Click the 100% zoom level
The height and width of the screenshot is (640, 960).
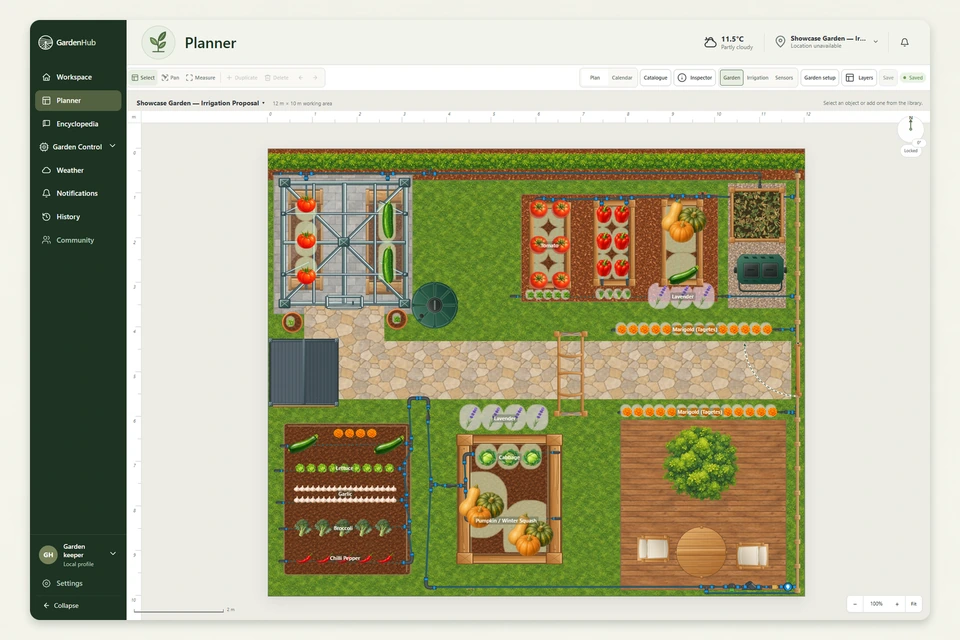[876, 604]
